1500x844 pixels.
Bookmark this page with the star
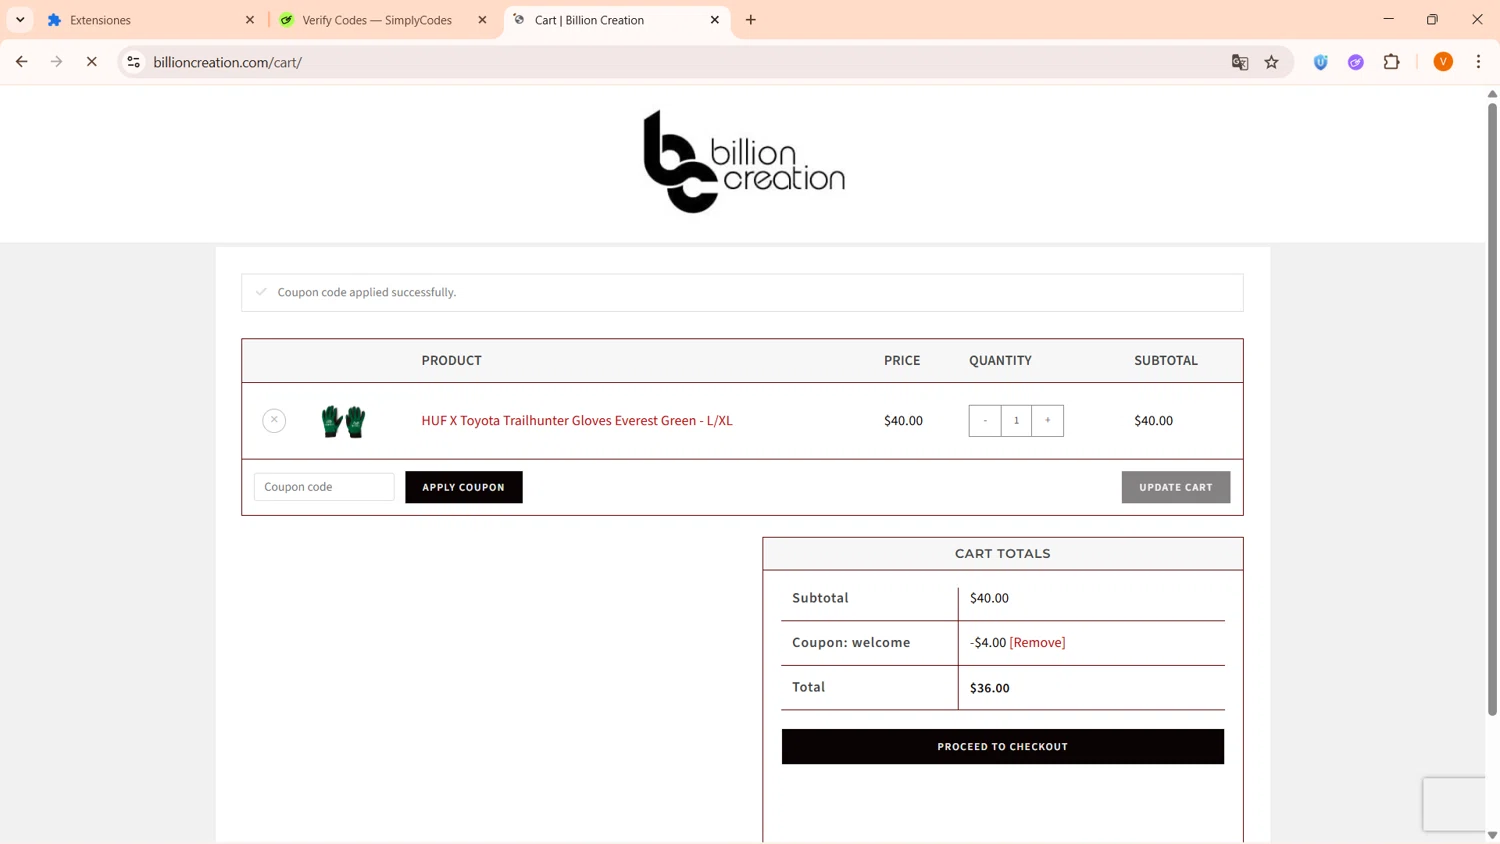(1272, 62)
